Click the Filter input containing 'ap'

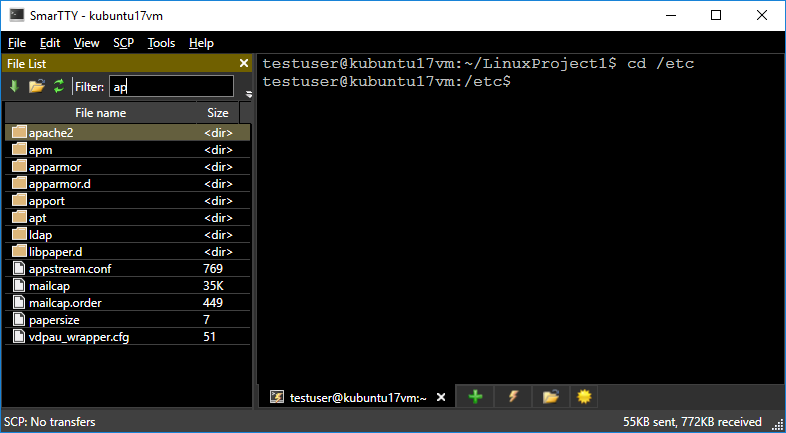171,87
